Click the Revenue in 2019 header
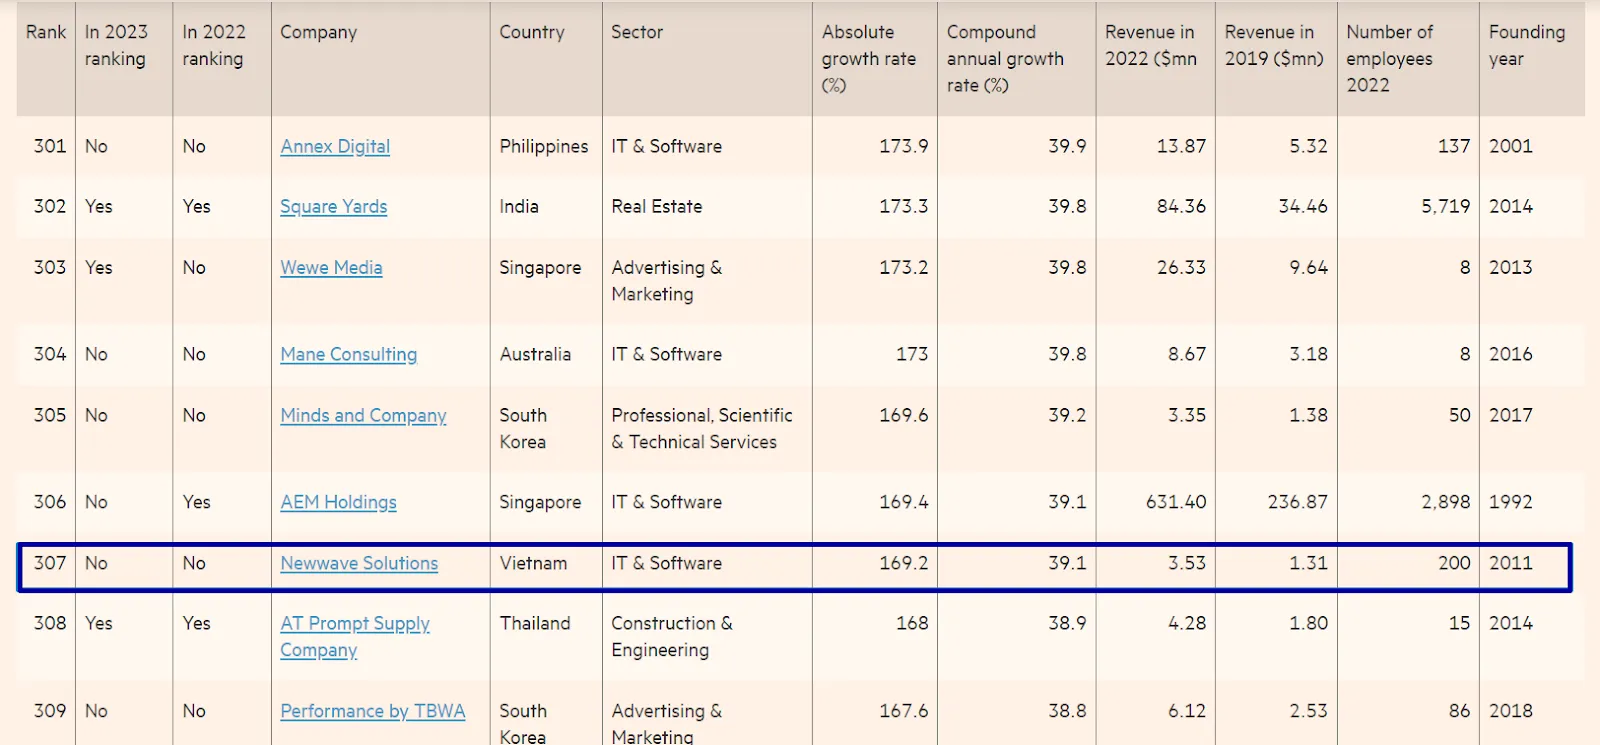The width and height of the screenshot is (1600, 745). pyautogui.click(x=1273, y=45)
